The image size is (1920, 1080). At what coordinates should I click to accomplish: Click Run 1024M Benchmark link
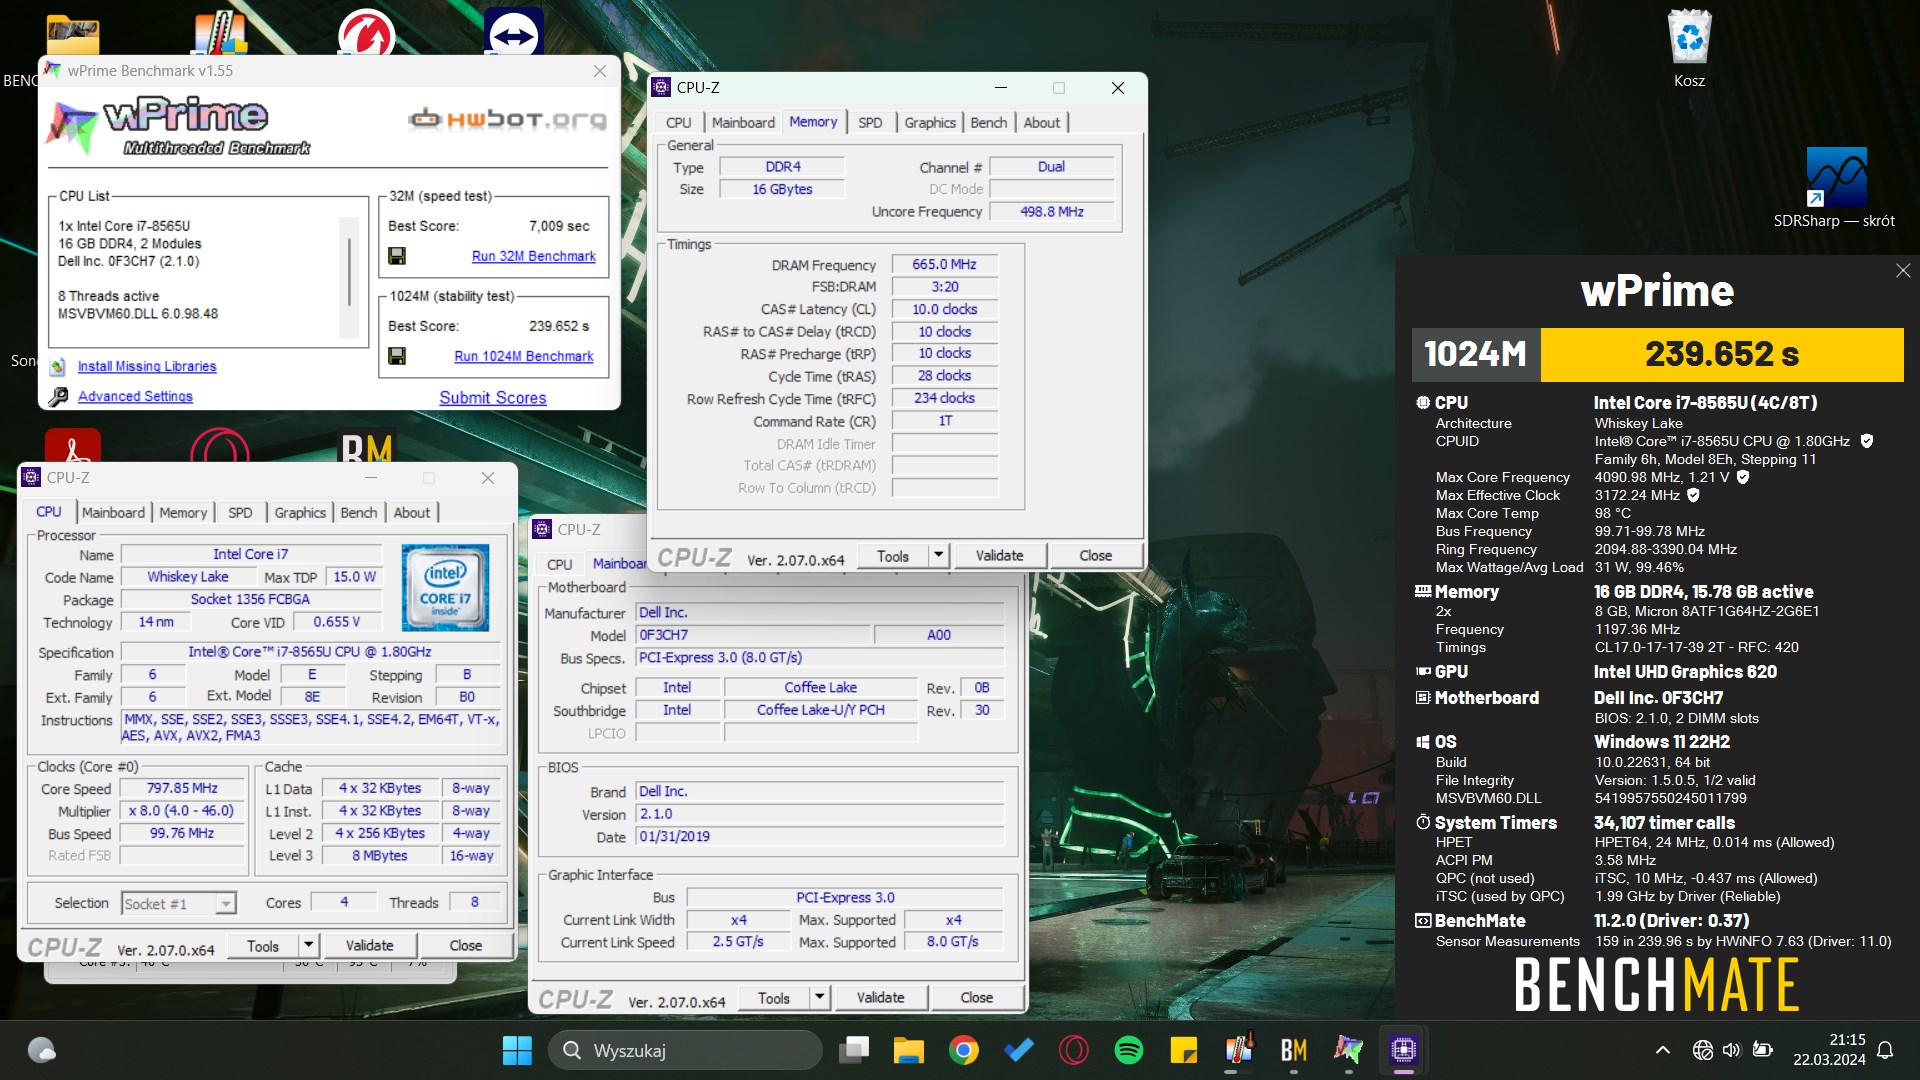[524, 356]
